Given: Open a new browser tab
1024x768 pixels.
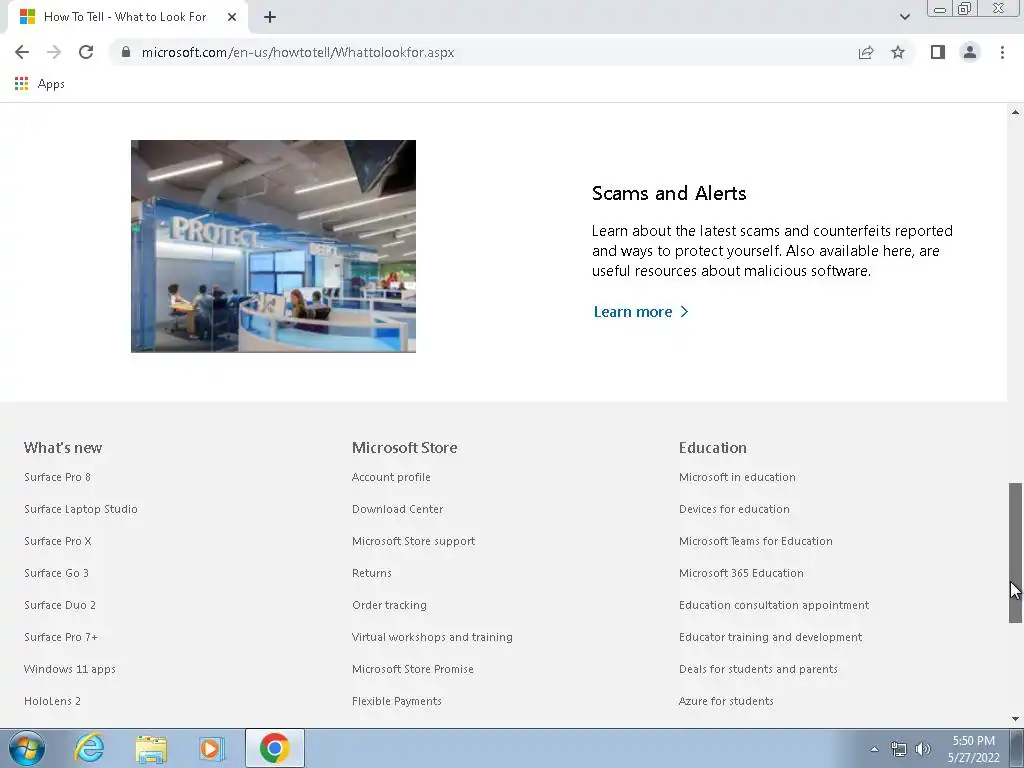Looking at the screenshot, I should [270, 17].
